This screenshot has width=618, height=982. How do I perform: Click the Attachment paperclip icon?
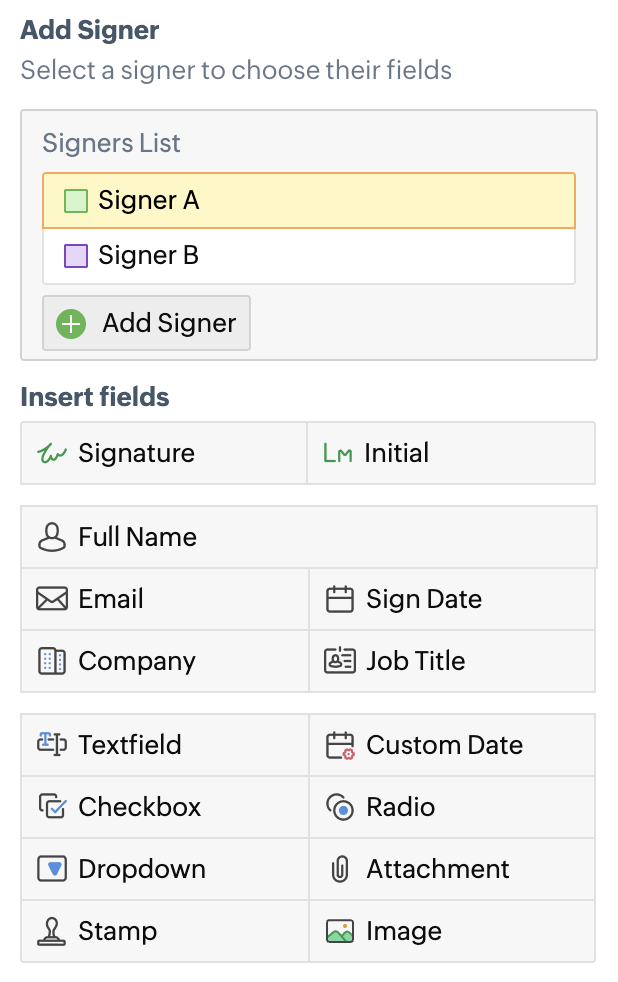[x=340, y=869]
